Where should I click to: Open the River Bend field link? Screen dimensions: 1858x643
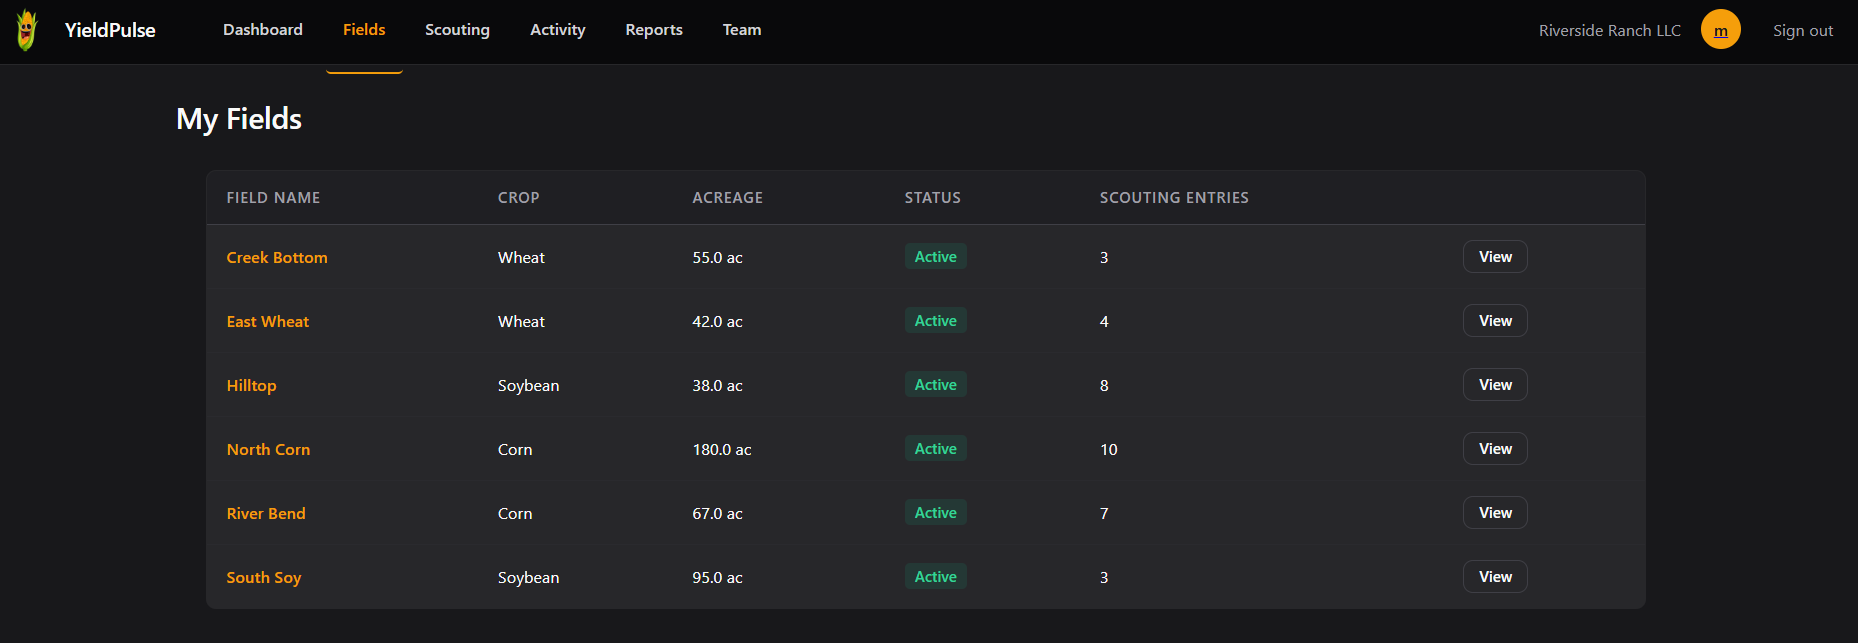click(x=266, y=514)
